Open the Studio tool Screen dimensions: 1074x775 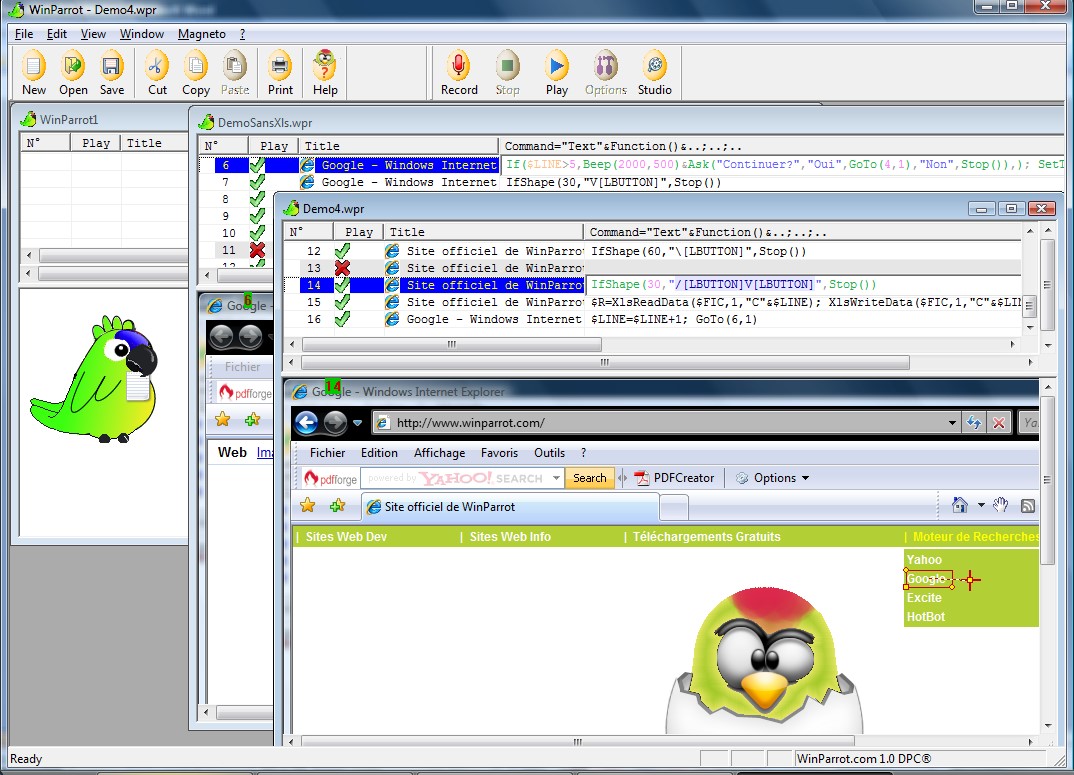(x=654, y=74)
